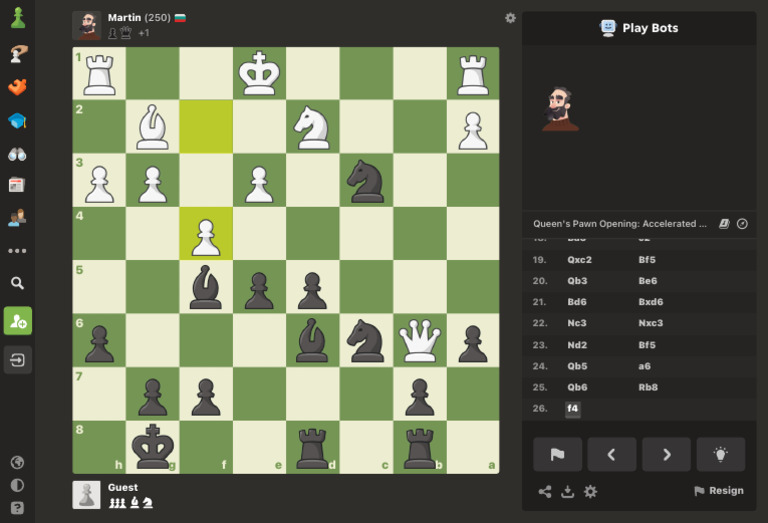Click the Chess.com green pawn logo
This screenshot has width=768, height=523.
(x=18, y=18)
